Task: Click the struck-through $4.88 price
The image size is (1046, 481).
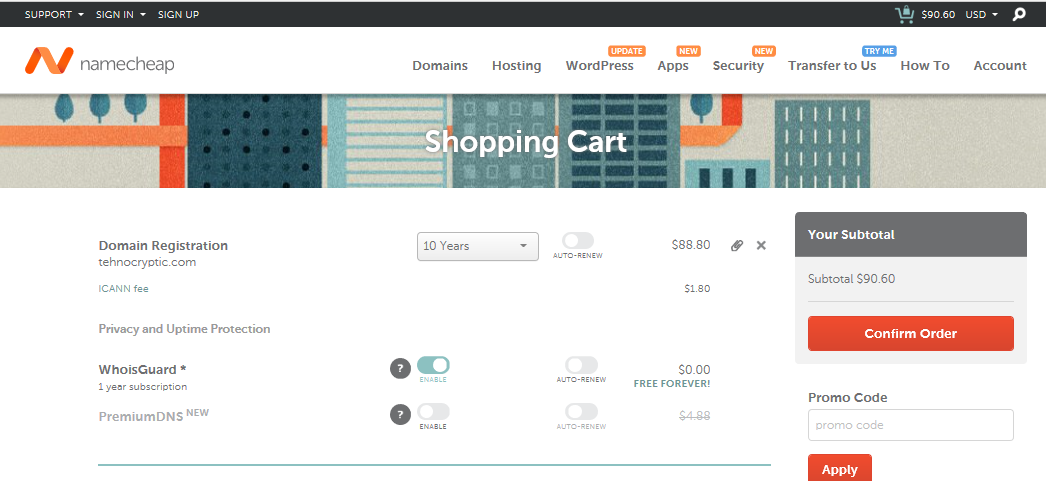Action: tap(694, 416)
